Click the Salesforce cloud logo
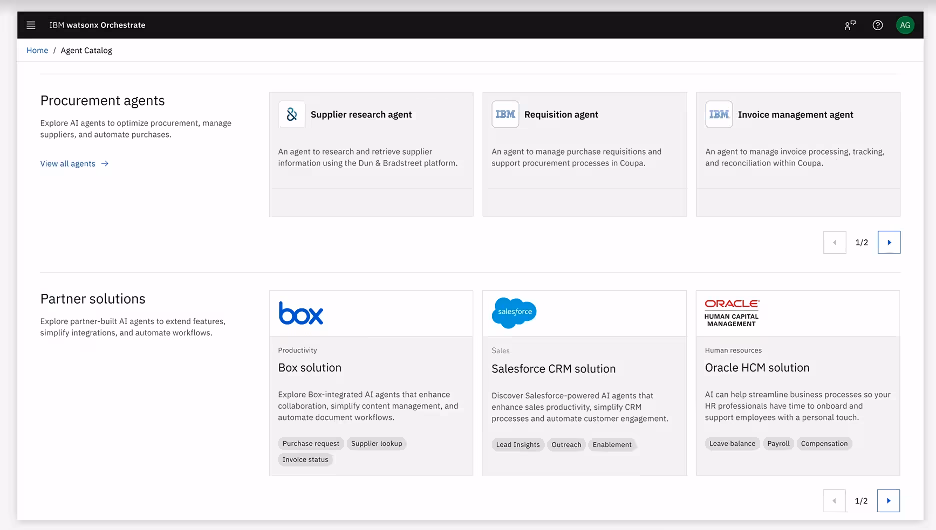 click(514, 313)
